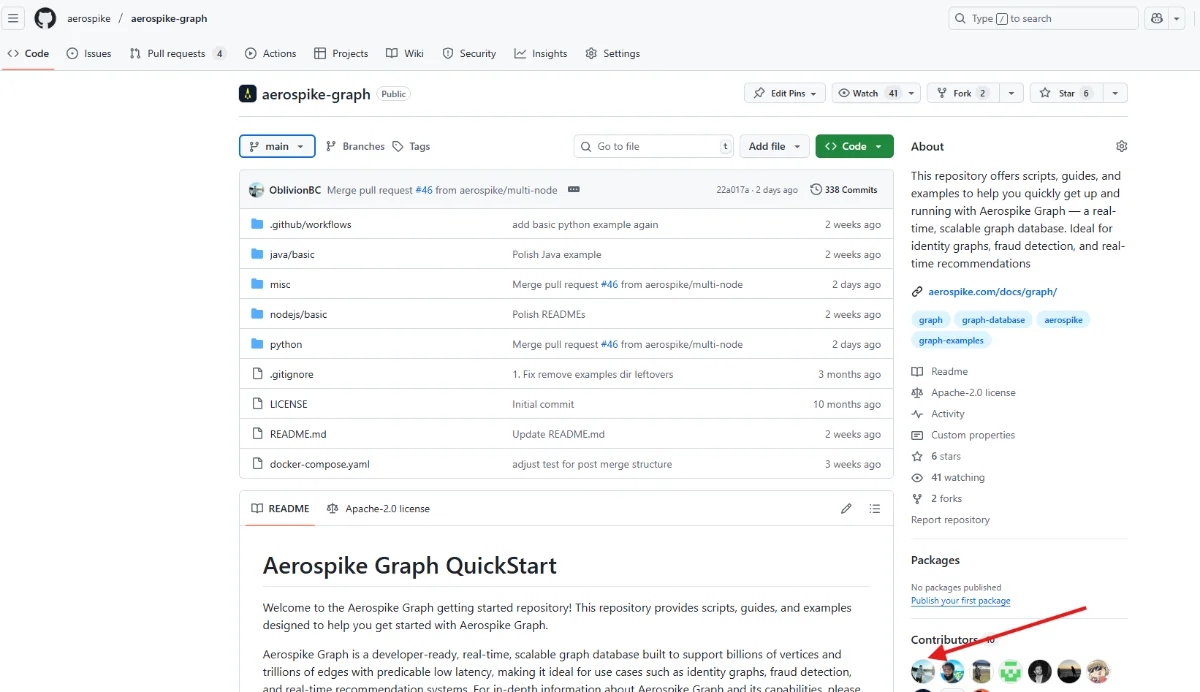Open the repository Settings tab
Image resolution: width=1200 pixels, height=692 pixels.
pos(613,53)
